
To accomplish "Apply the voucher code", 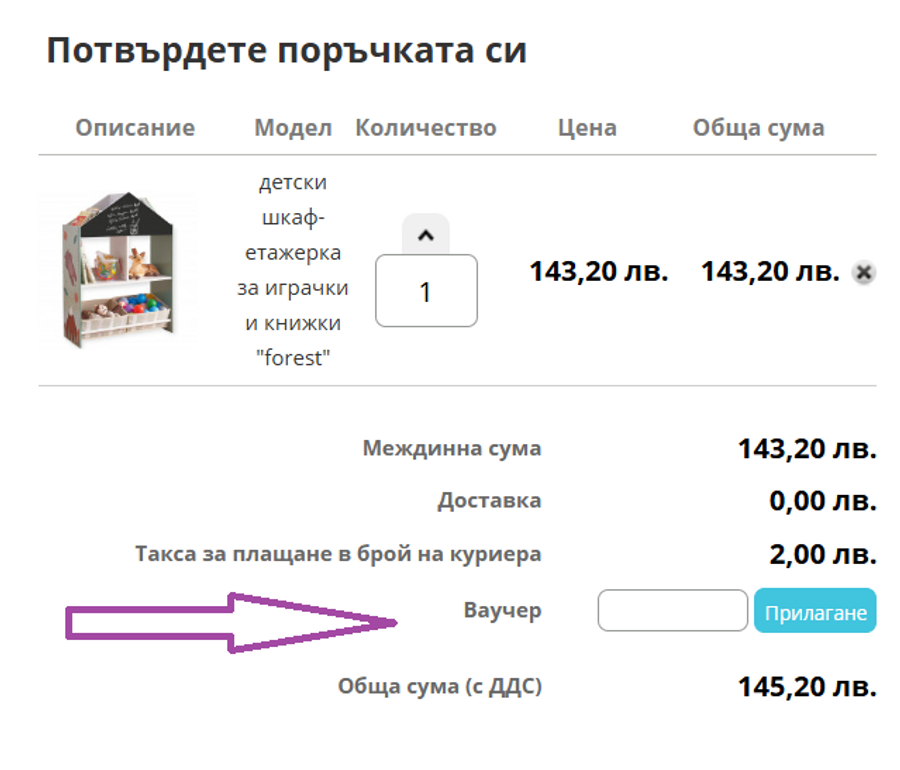I will click(815, 610).
